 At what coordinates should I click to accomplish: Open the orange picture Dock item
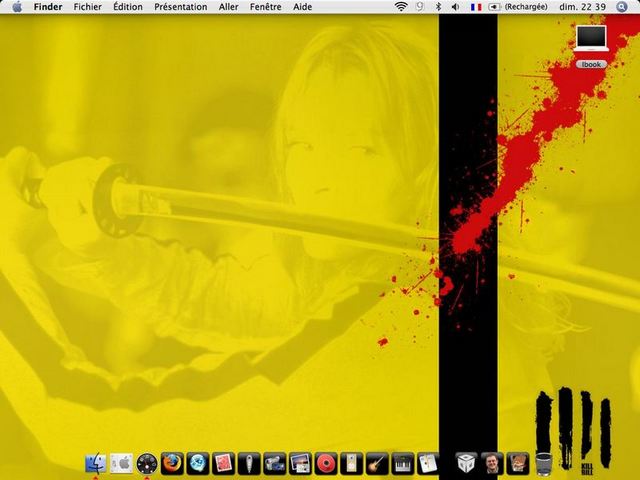pyautogui.click(x=518, y=463)
